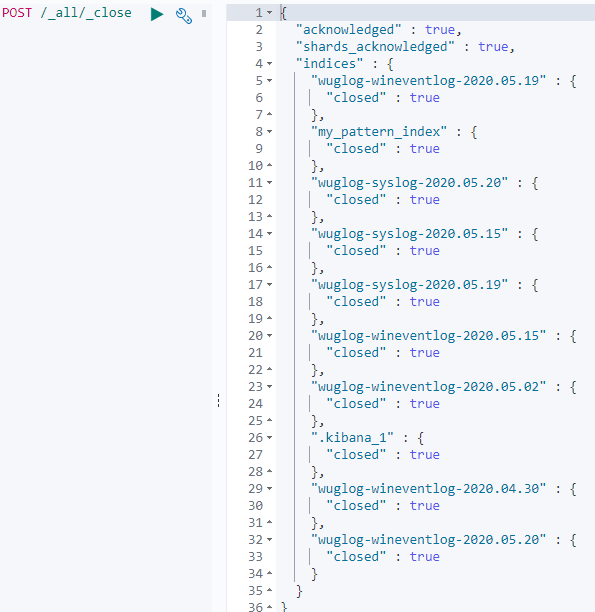Viewport: 595px width, 612px height.
Task: Fold the wuglog-syslog-2020.05.15 block
Action: click(269, 234)
